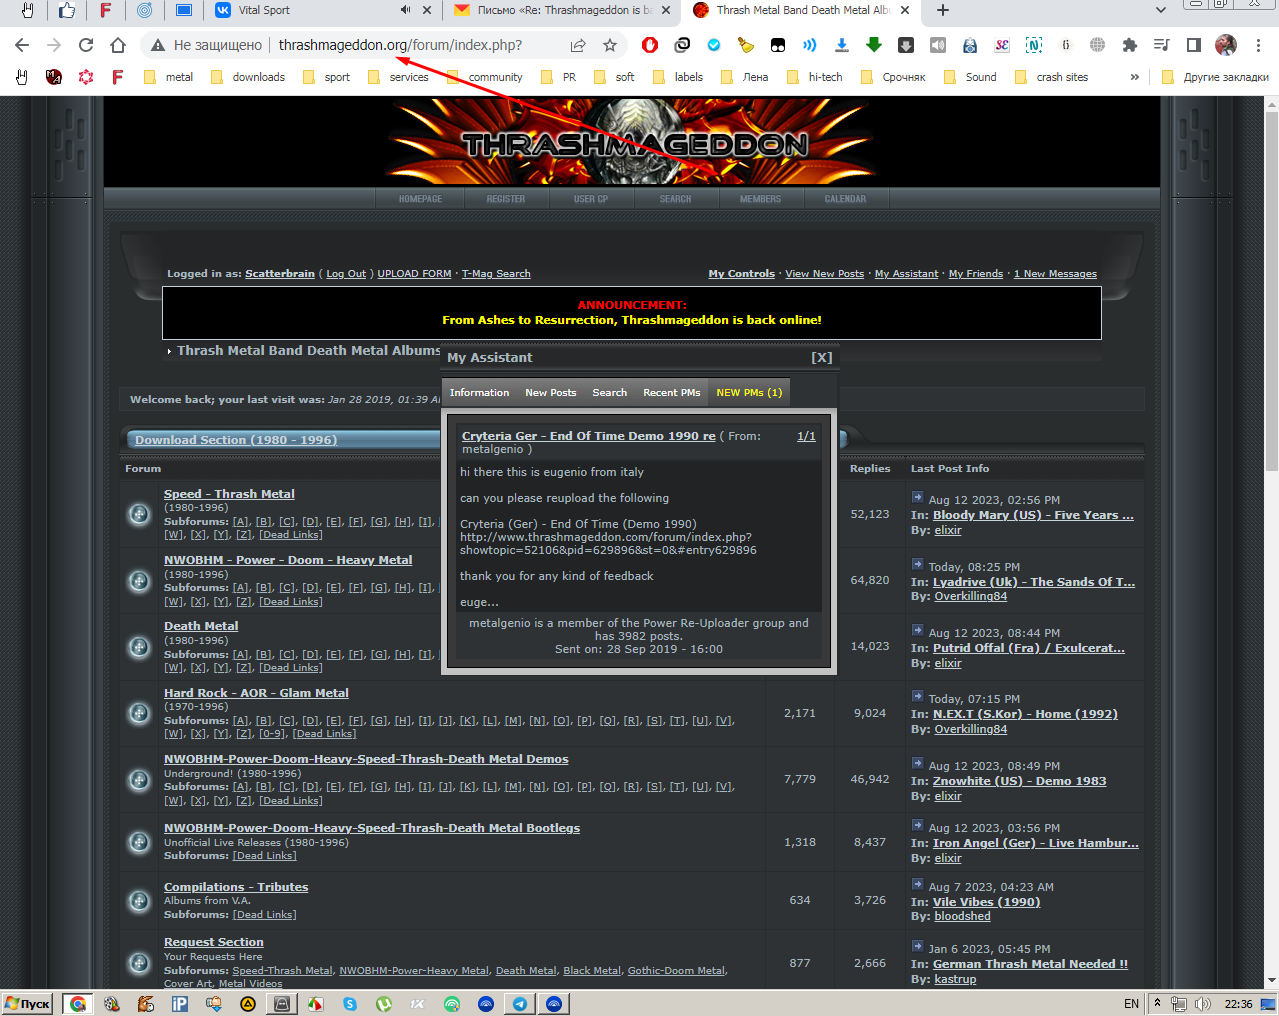
Task: Open the Scatterbrain profile link
Action: pyautogui.click(x=280, y=274)
